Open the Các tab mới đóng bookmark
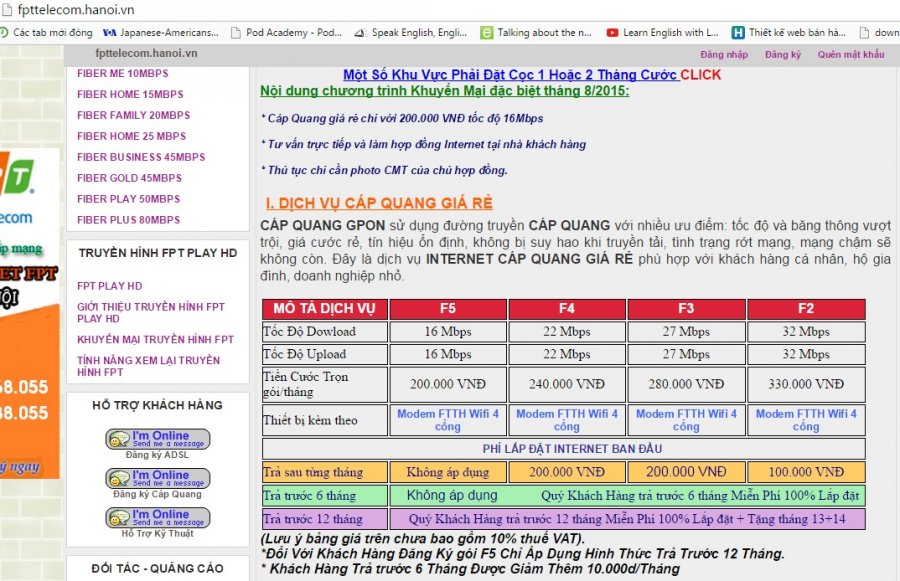900x581 pixels. (x=46, y=33)
